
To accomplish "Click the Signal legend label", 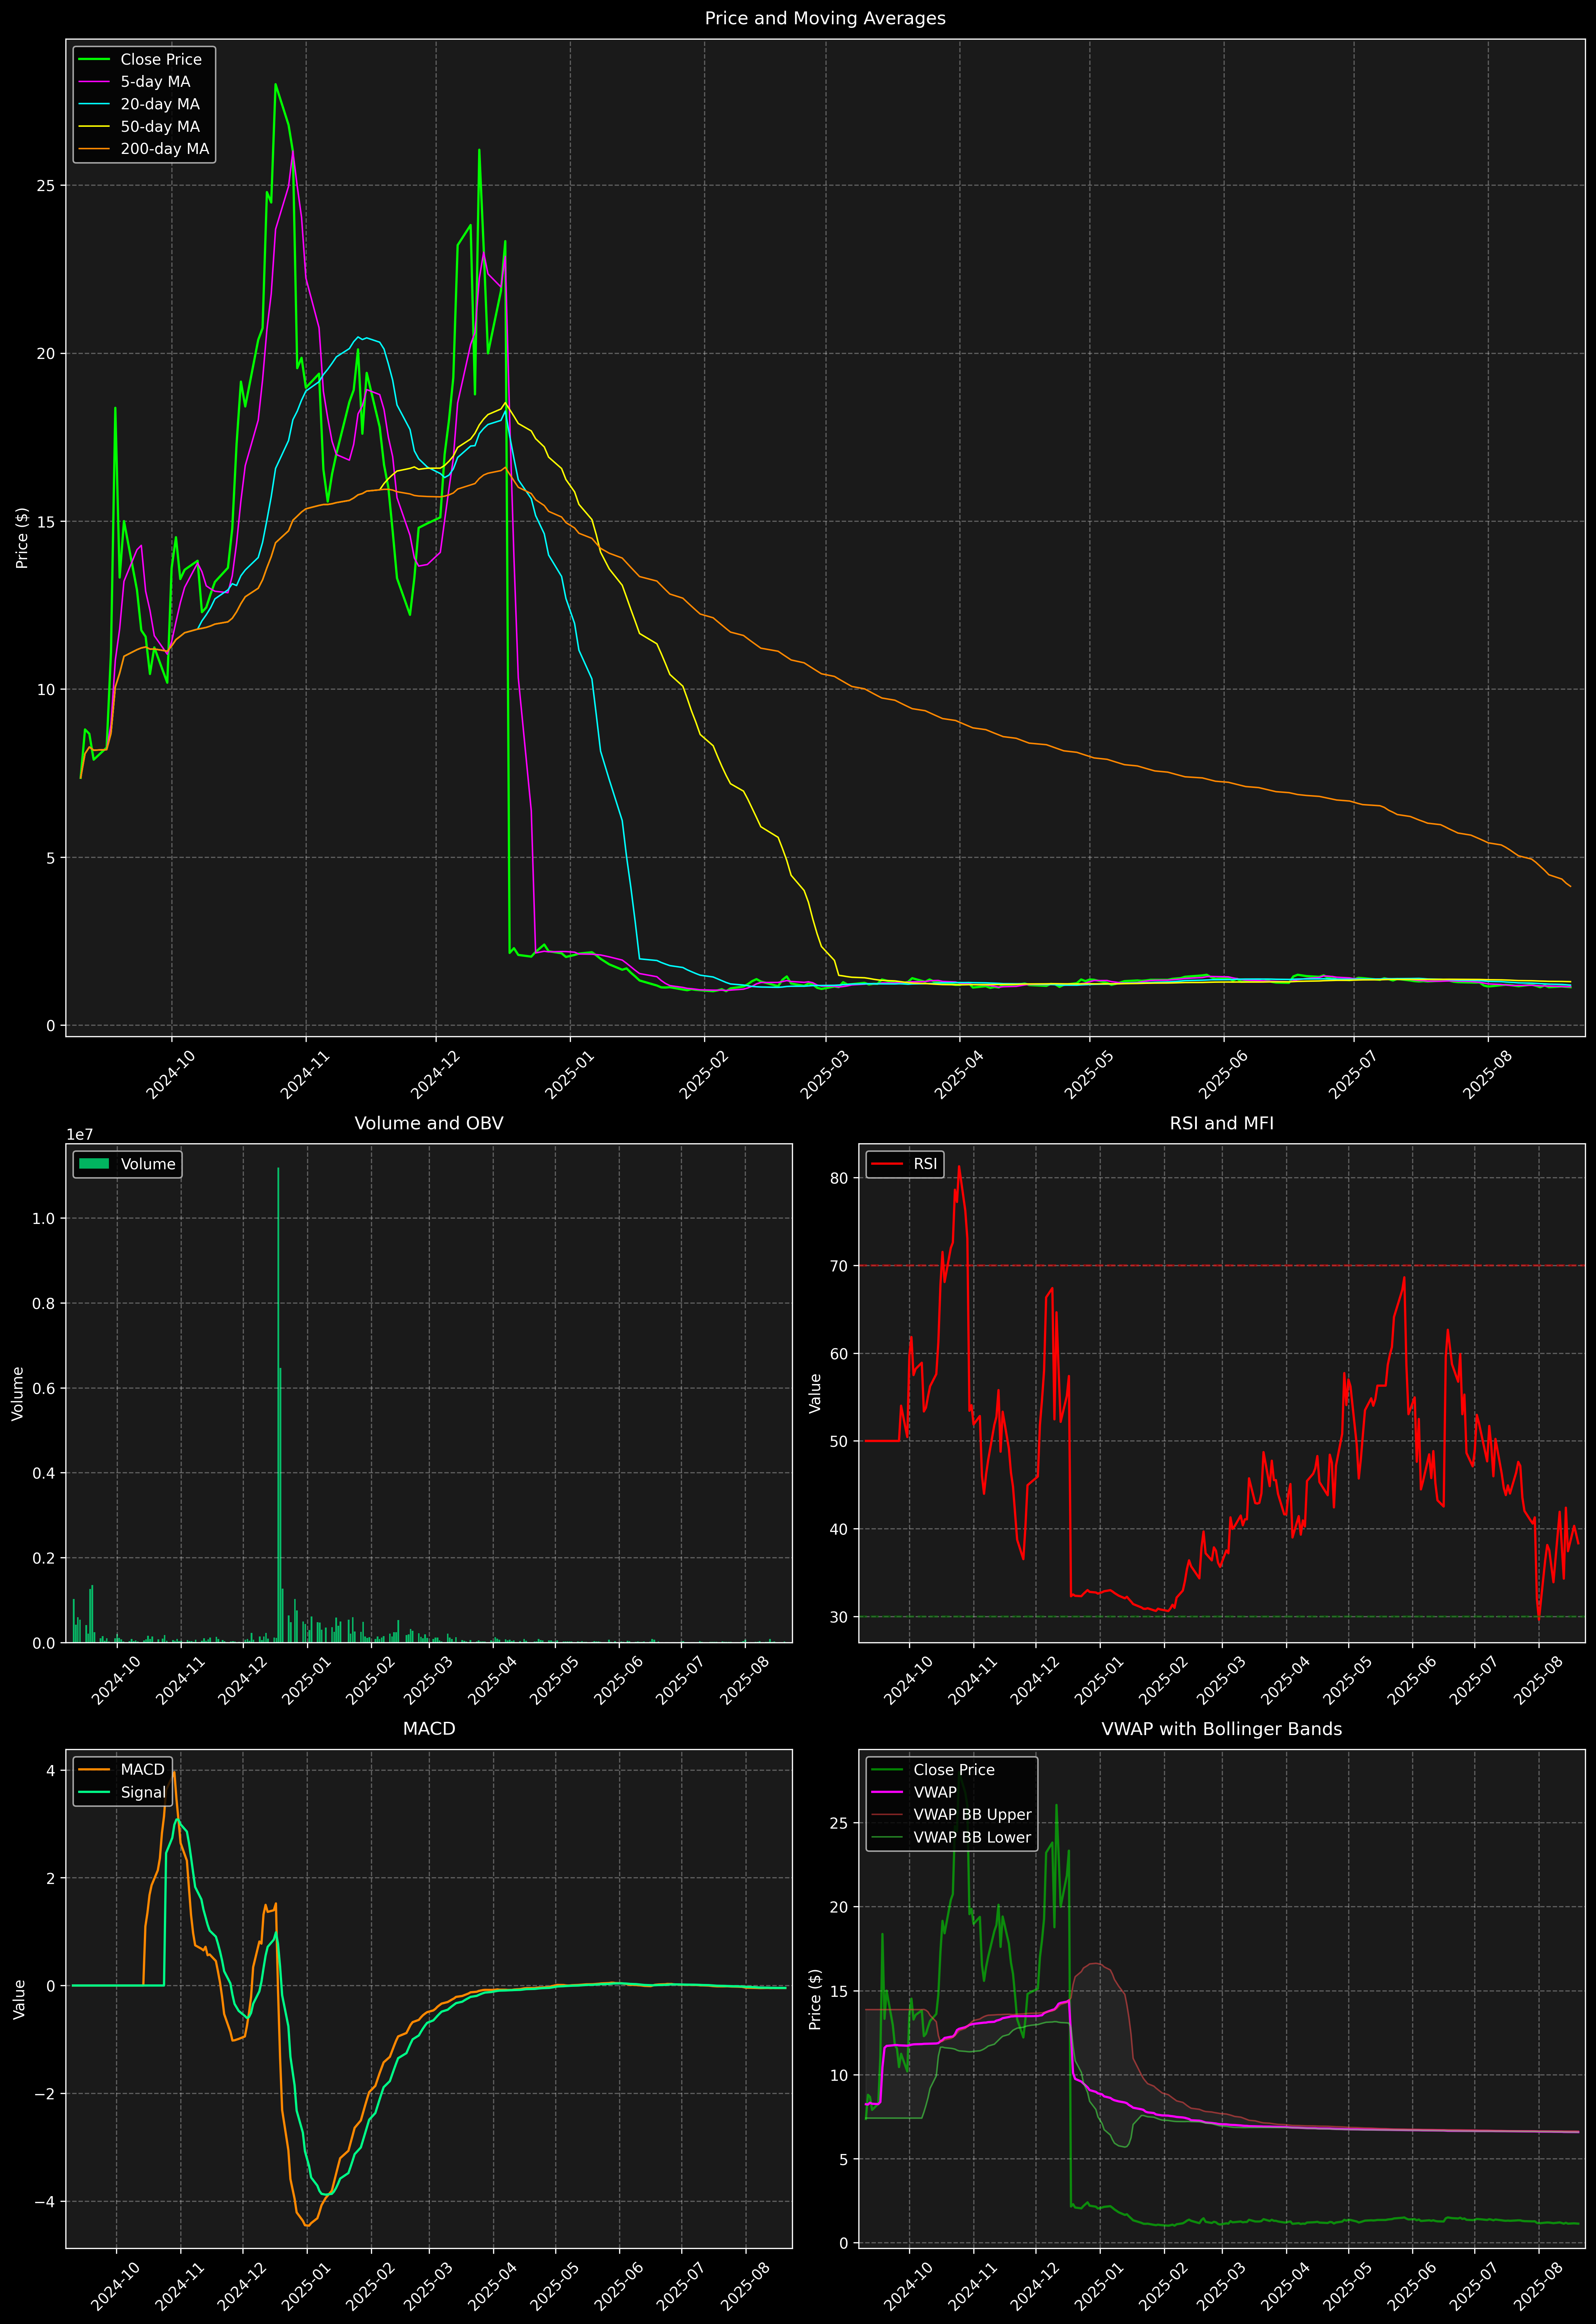I will click(143, 1792).
